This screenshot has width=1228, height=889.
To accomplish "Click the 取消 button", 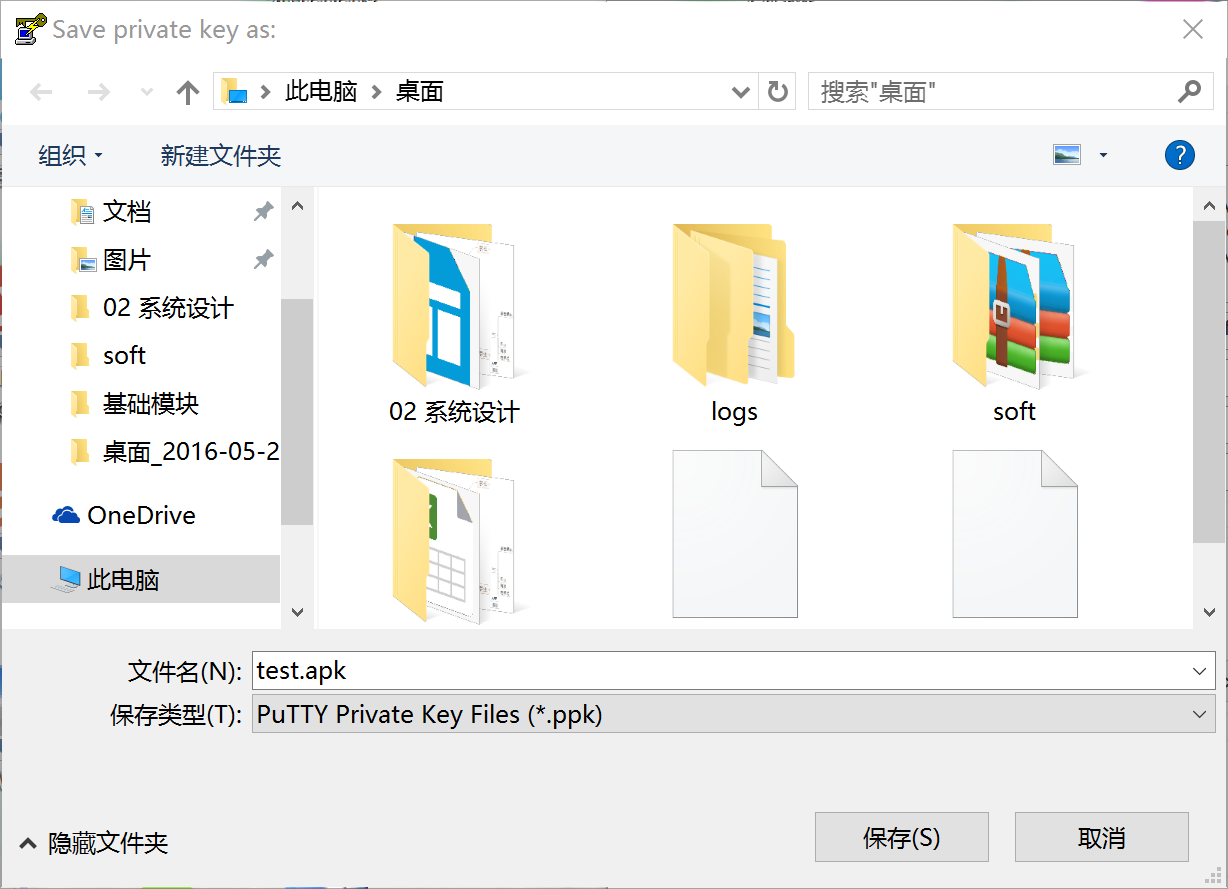I will (x=1101, y=837).
